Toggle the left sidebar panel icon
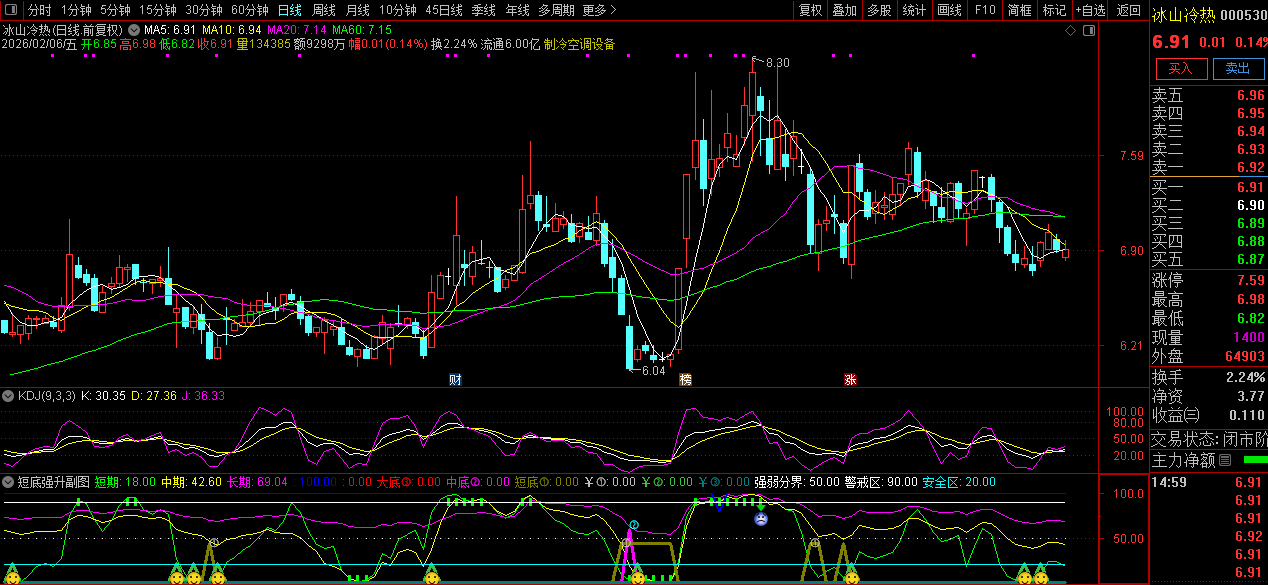1268x585 pixels. pyautogui.click(x=12, y=11)
